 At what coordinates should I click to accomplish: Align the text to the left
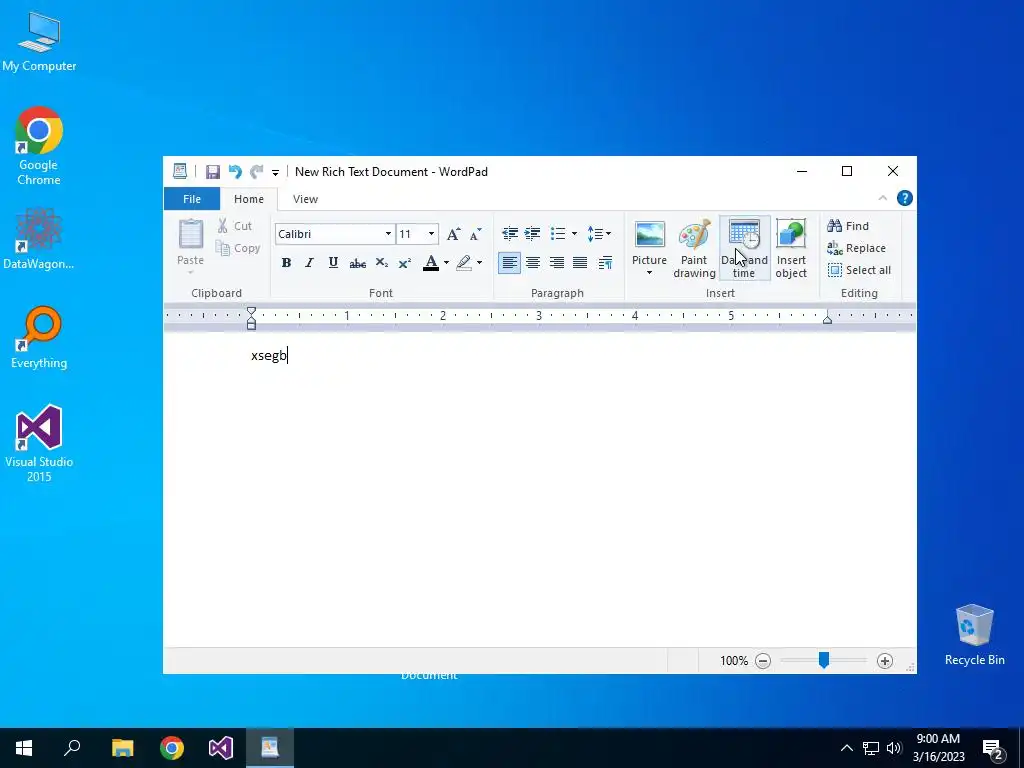point(509,263)
